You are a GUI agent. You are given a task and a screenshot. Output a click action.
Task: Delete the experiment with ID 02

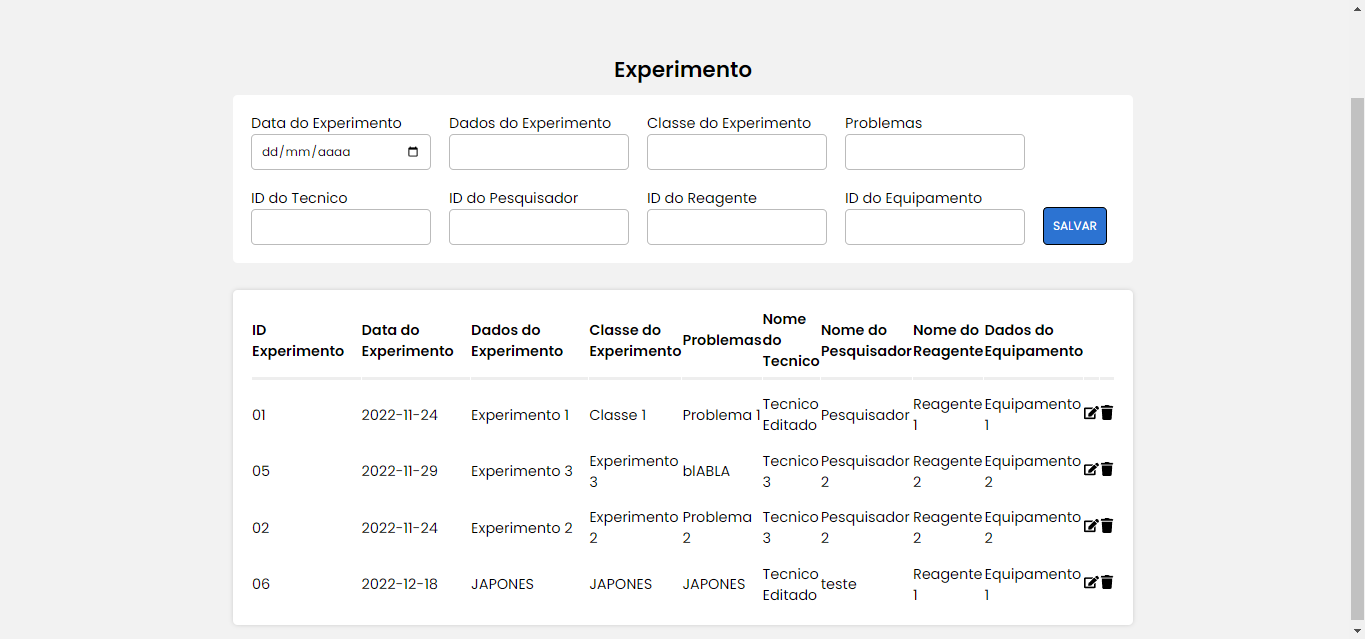[1107, 525]
